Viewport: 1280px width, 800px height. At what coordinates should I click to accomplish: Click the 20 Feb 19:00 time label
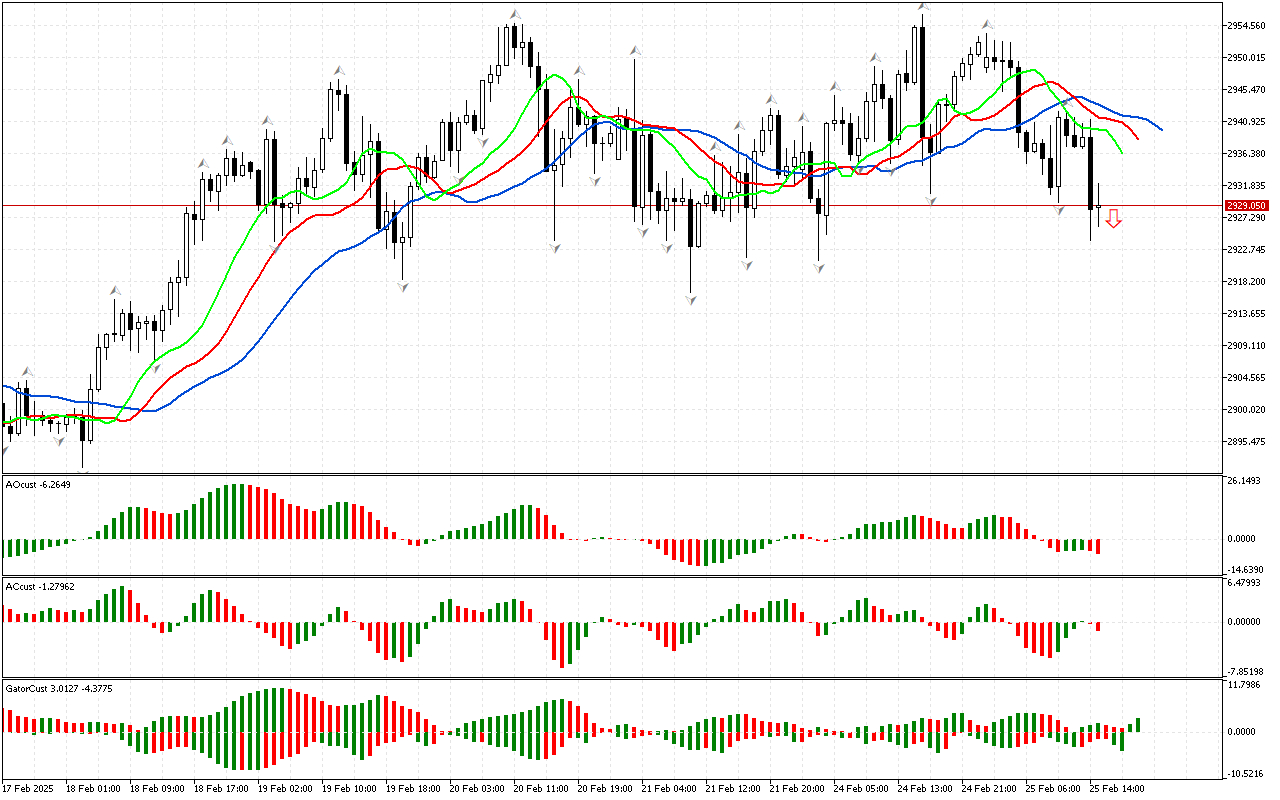[605, 789]
